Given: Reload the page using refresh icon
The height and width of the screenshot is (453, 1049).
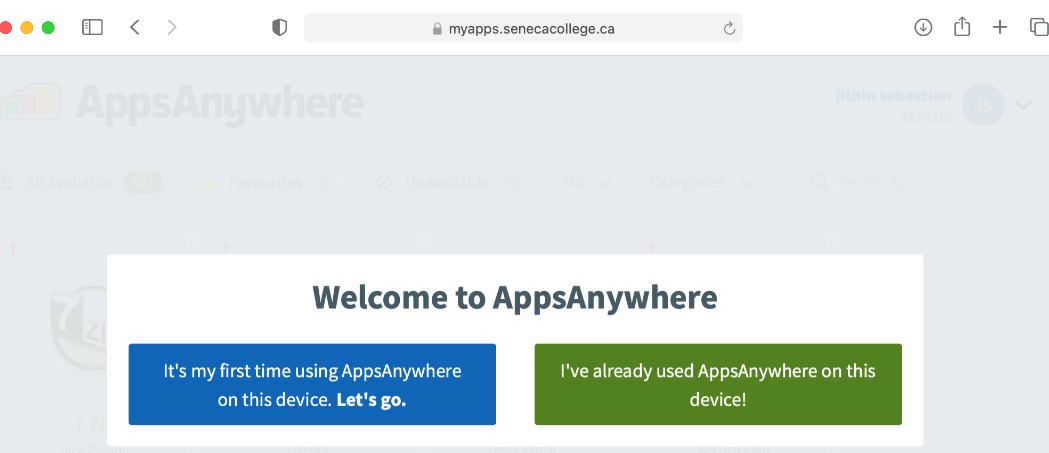Looking at the screenshot, I should (729, 28).
